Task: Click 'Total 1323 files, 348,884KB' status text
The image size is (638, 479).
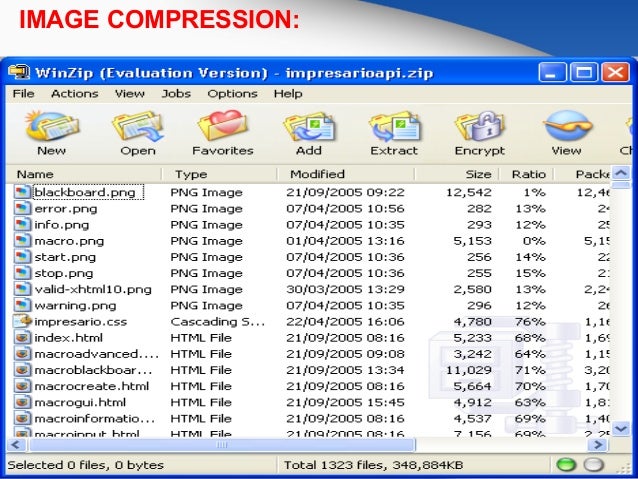Action: tap(373, 465)
